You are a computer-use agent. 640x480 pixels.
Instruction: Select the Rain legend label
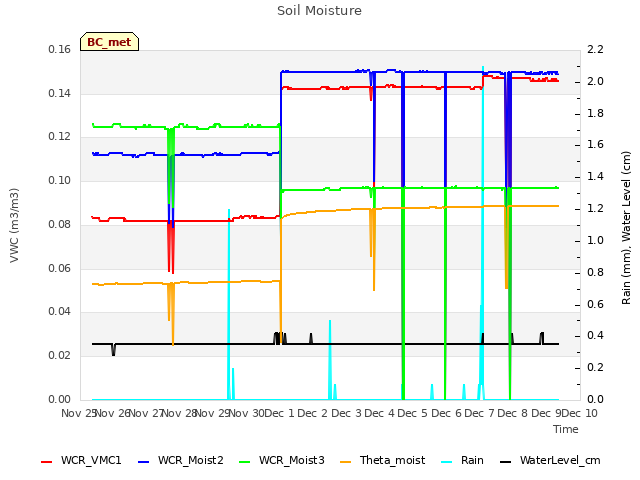click(x=472, y=460)
